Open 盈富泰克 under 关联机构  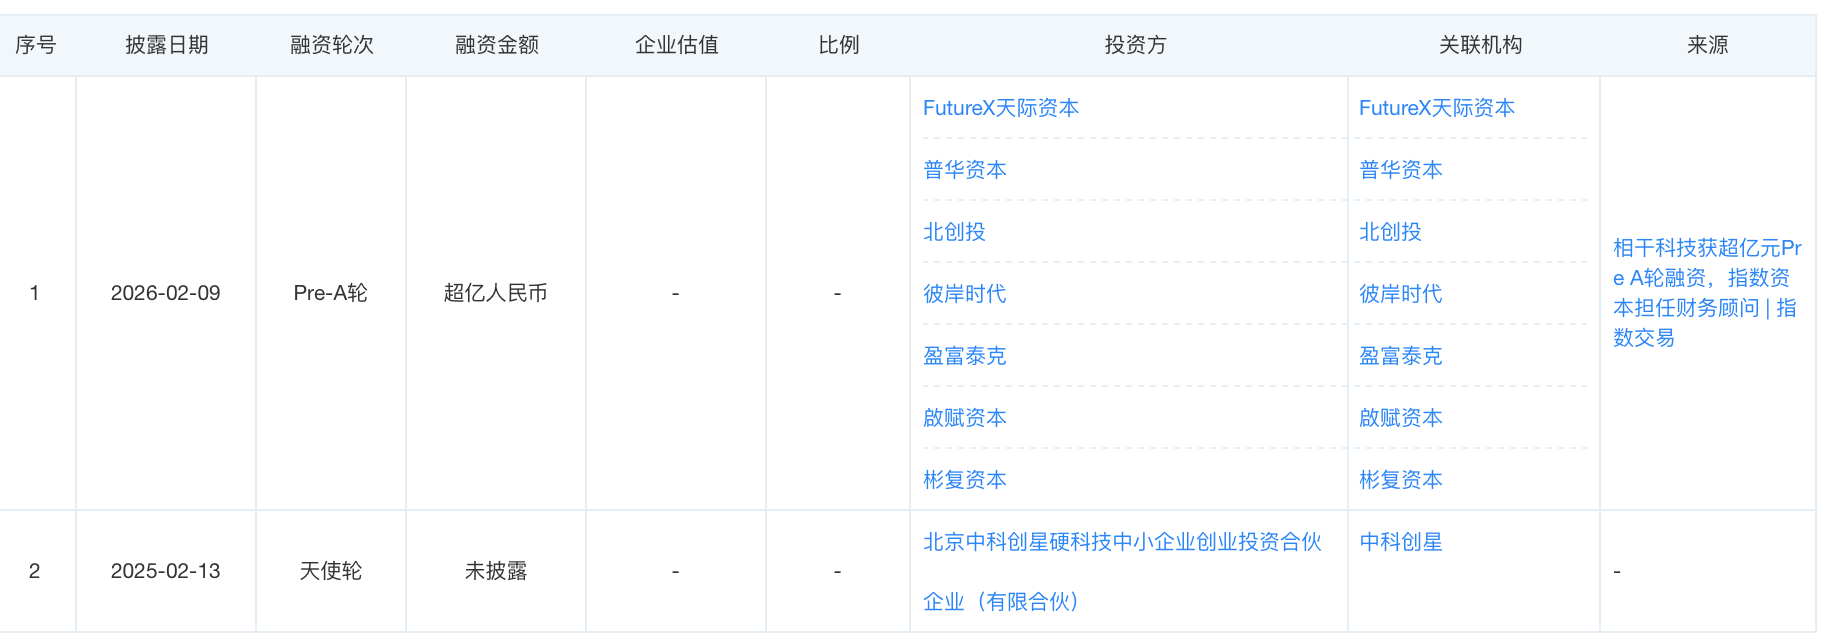pos(1400,356)
